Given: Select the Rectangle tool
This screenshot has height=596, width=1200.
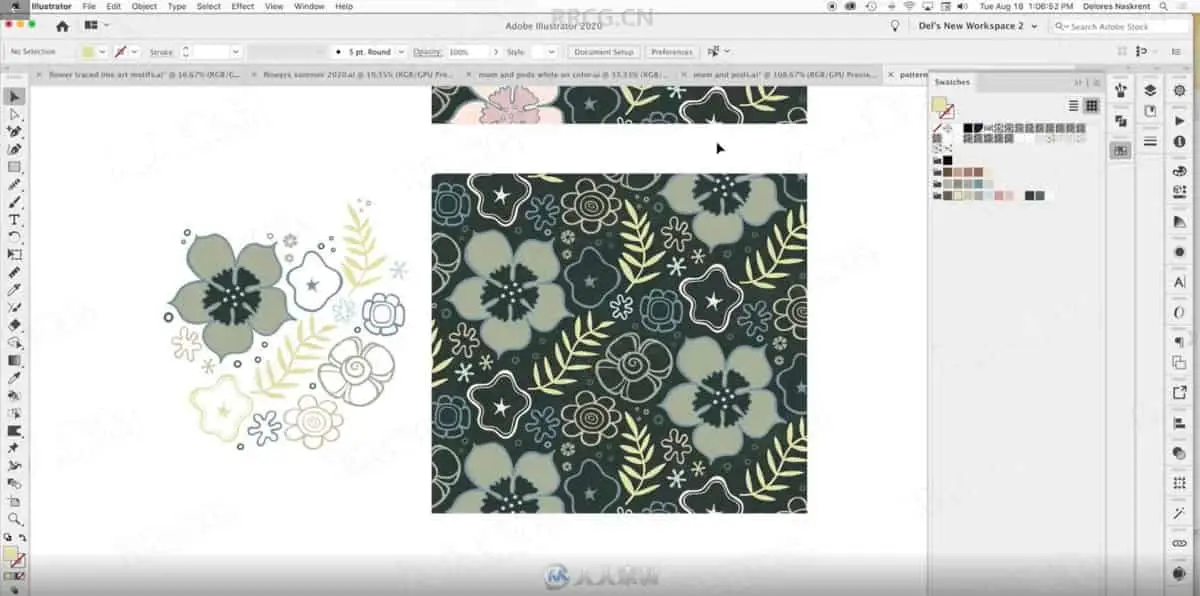Looking at the screenshot, I should point(14,166).
